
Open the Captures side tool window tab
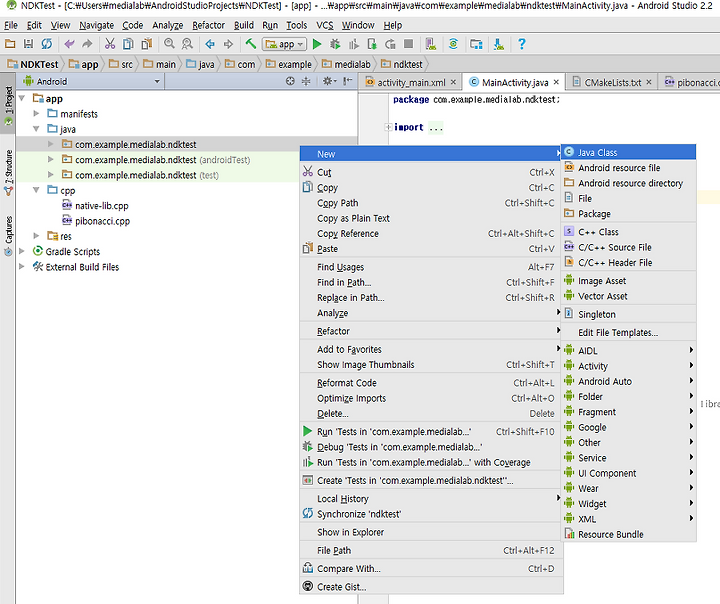pyautogui.click(x=8, y=236)
